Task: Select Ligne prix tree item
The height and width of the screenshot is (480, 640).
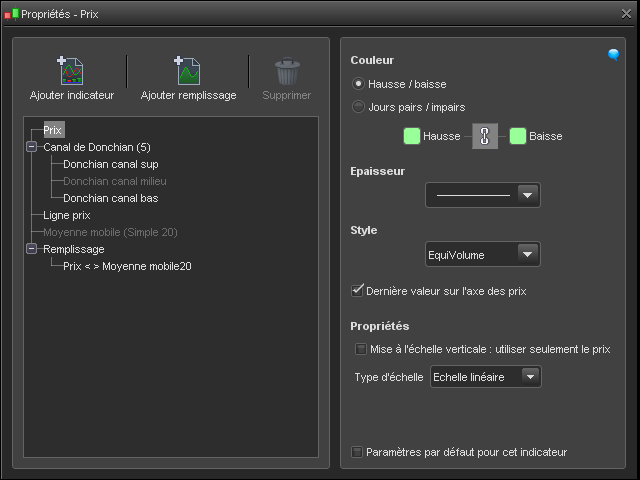Action: pos(67,215)
